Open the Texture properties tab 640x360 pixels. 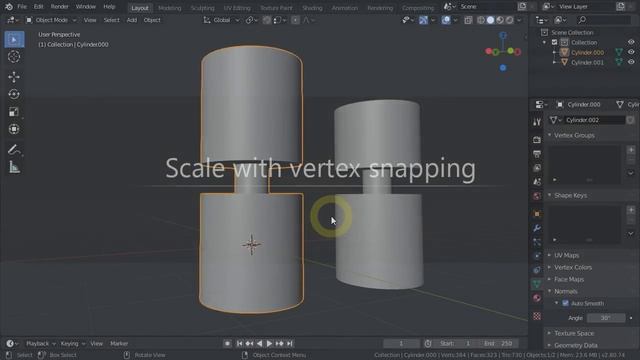[537, 316]
